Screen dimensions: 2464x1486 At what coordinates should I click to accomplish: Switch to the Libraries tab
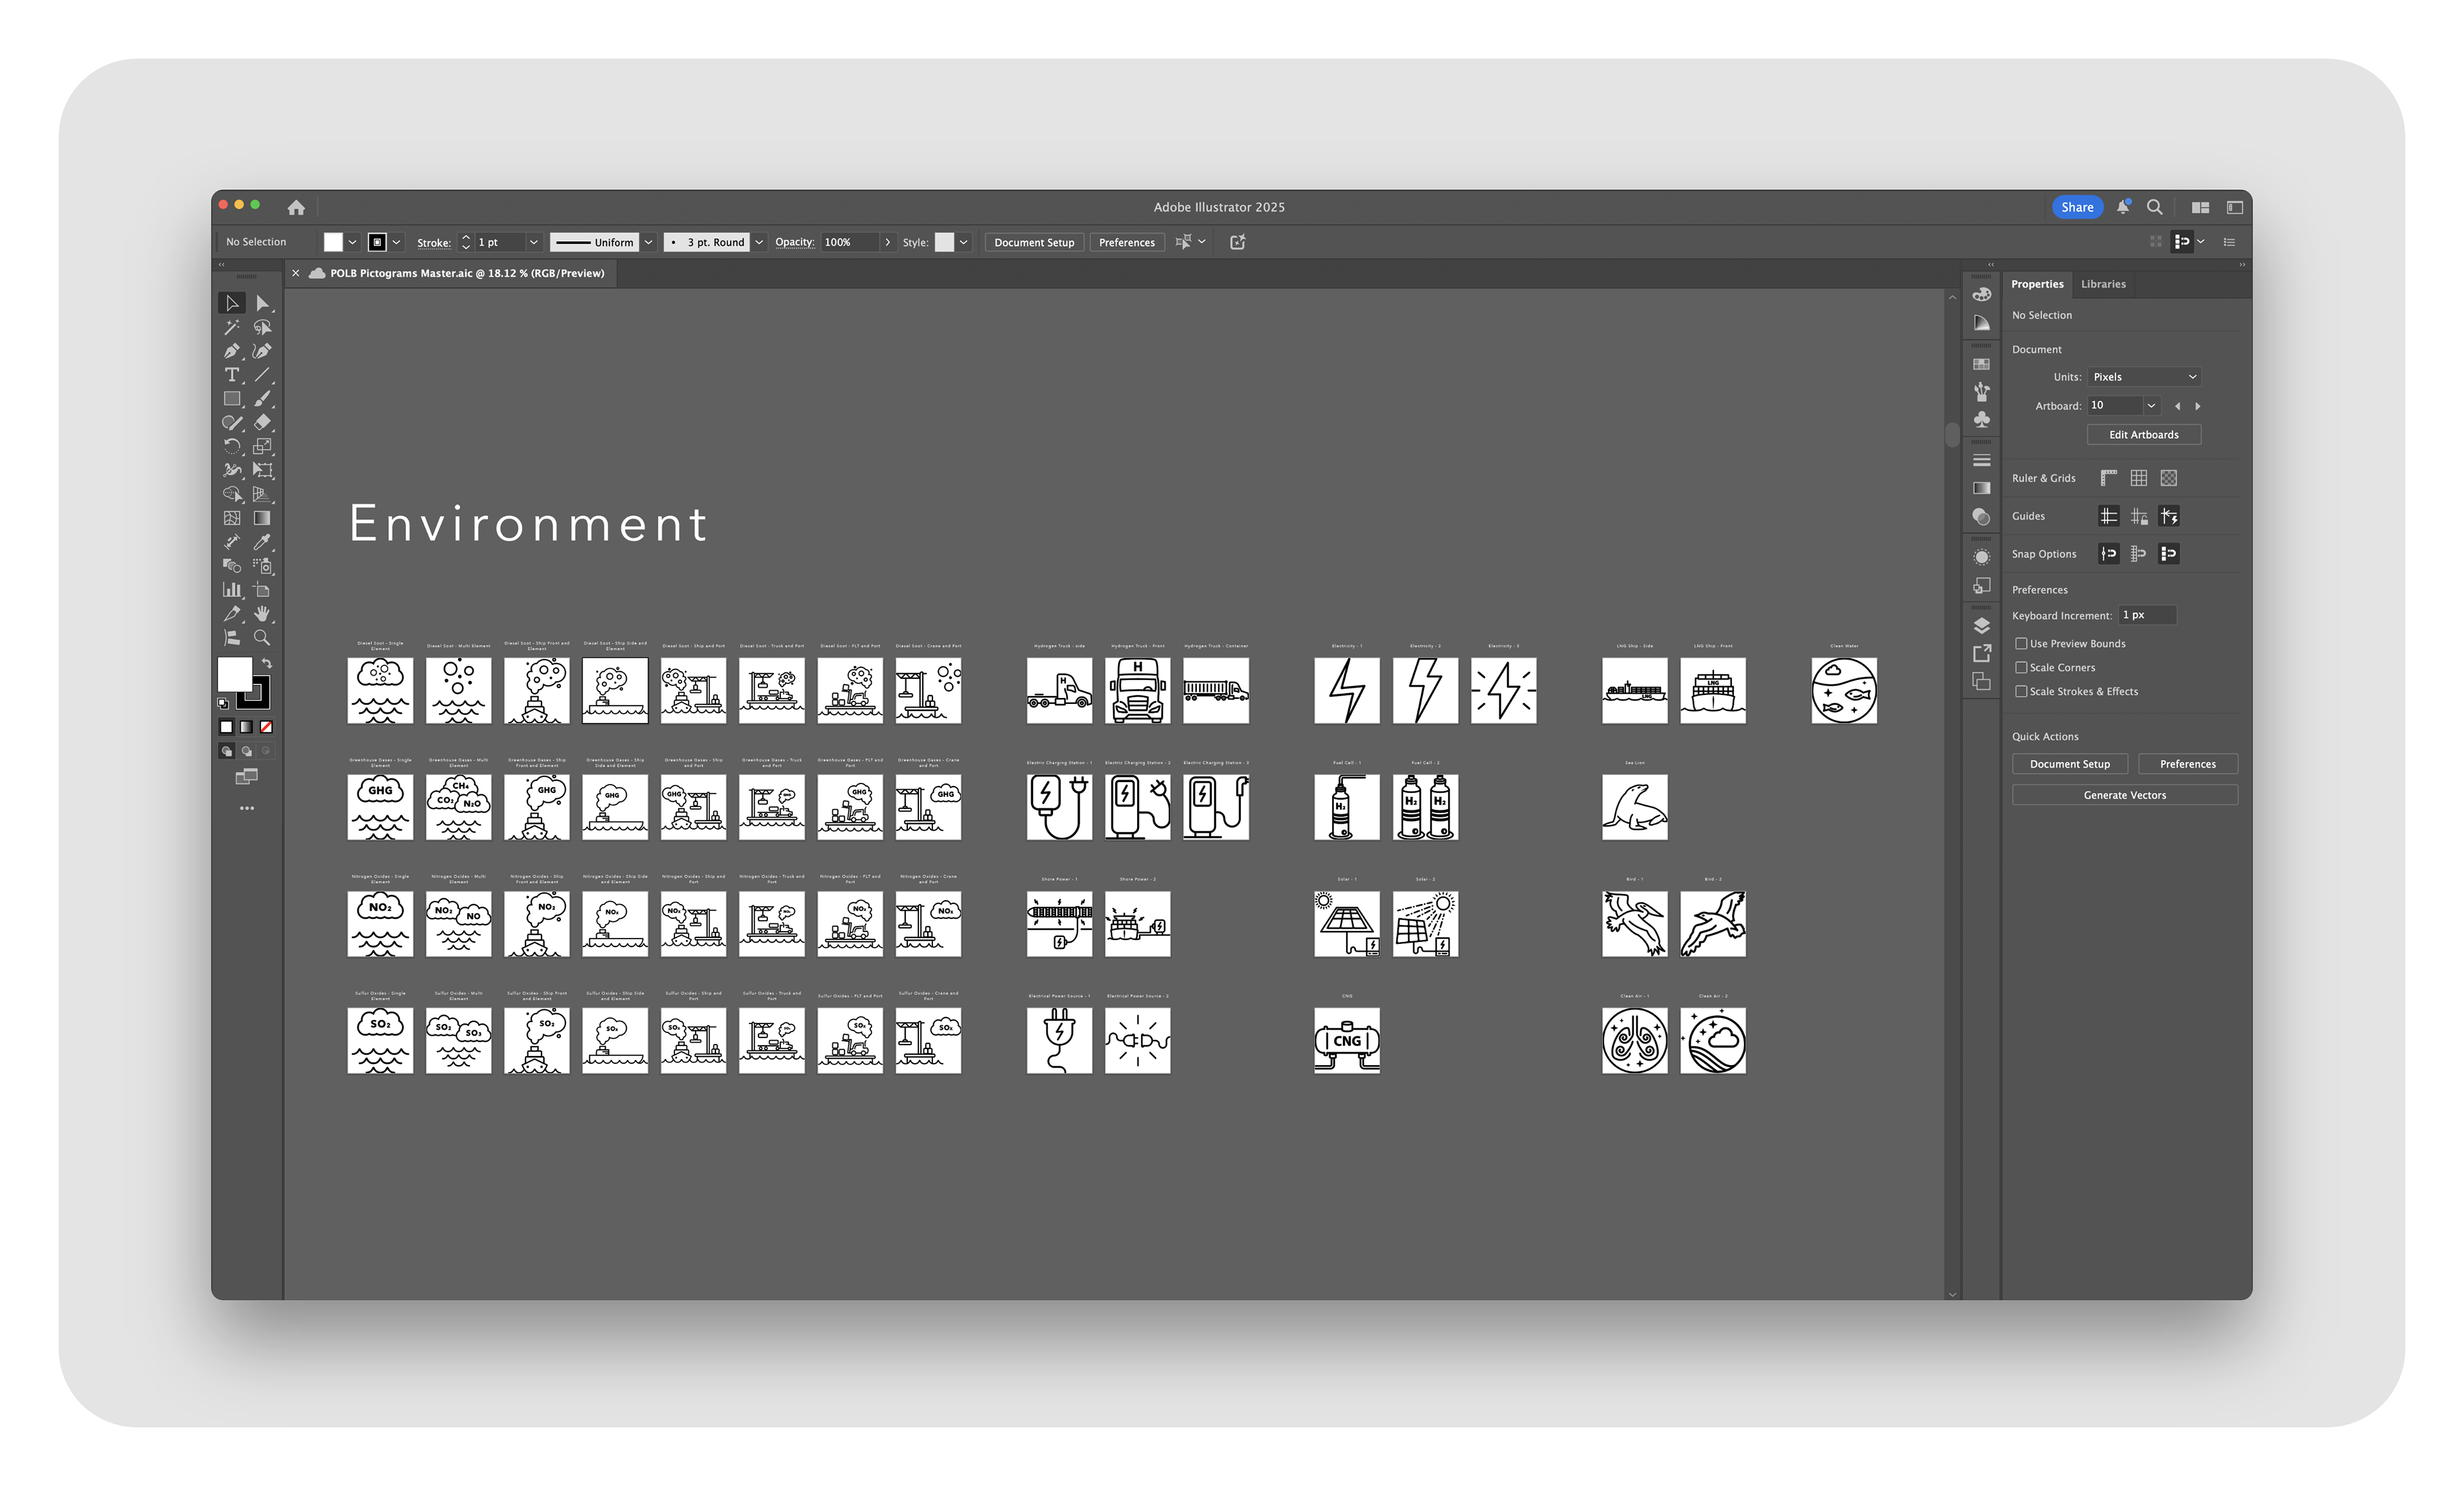[2103, 284]
